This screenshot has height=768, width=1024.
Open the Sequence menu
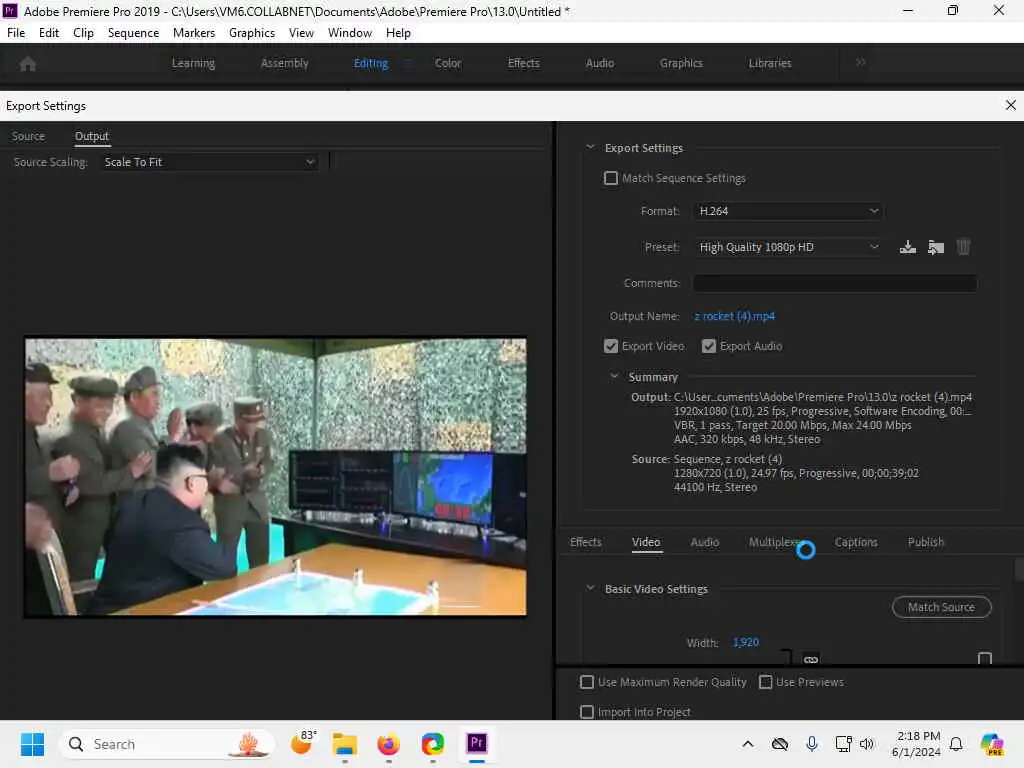[133, 33]
